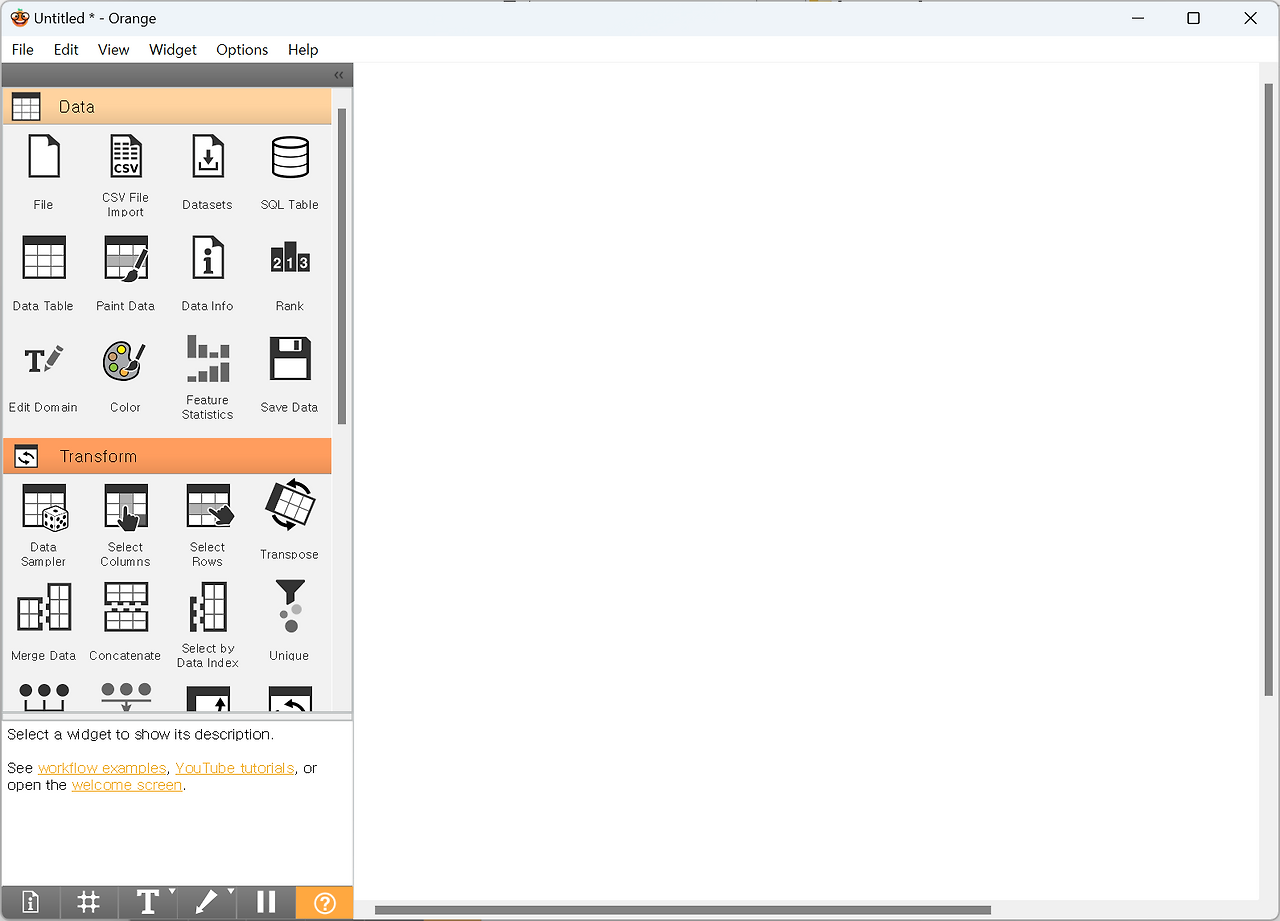This screenshot has height=921, width=1280.
Task: Select the Merge Data widget
Action: click(44, 608)
